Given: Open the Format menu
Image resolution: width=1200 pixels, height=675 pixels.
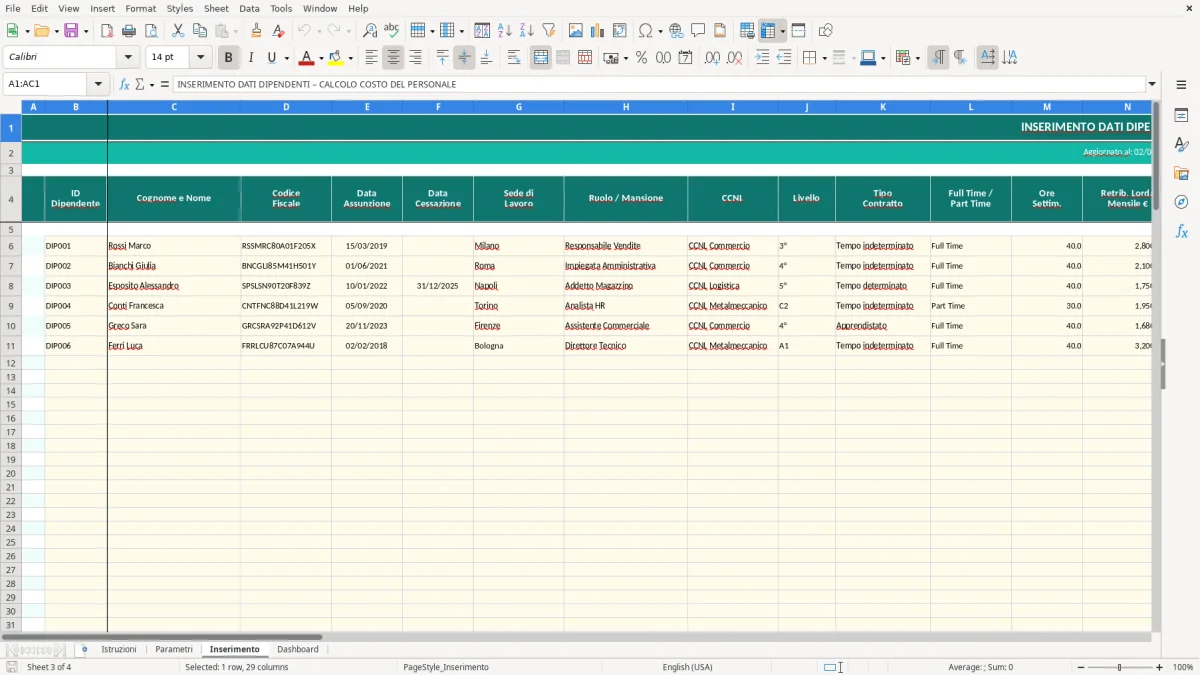Looking at the screenshot, I should [141, 8].
